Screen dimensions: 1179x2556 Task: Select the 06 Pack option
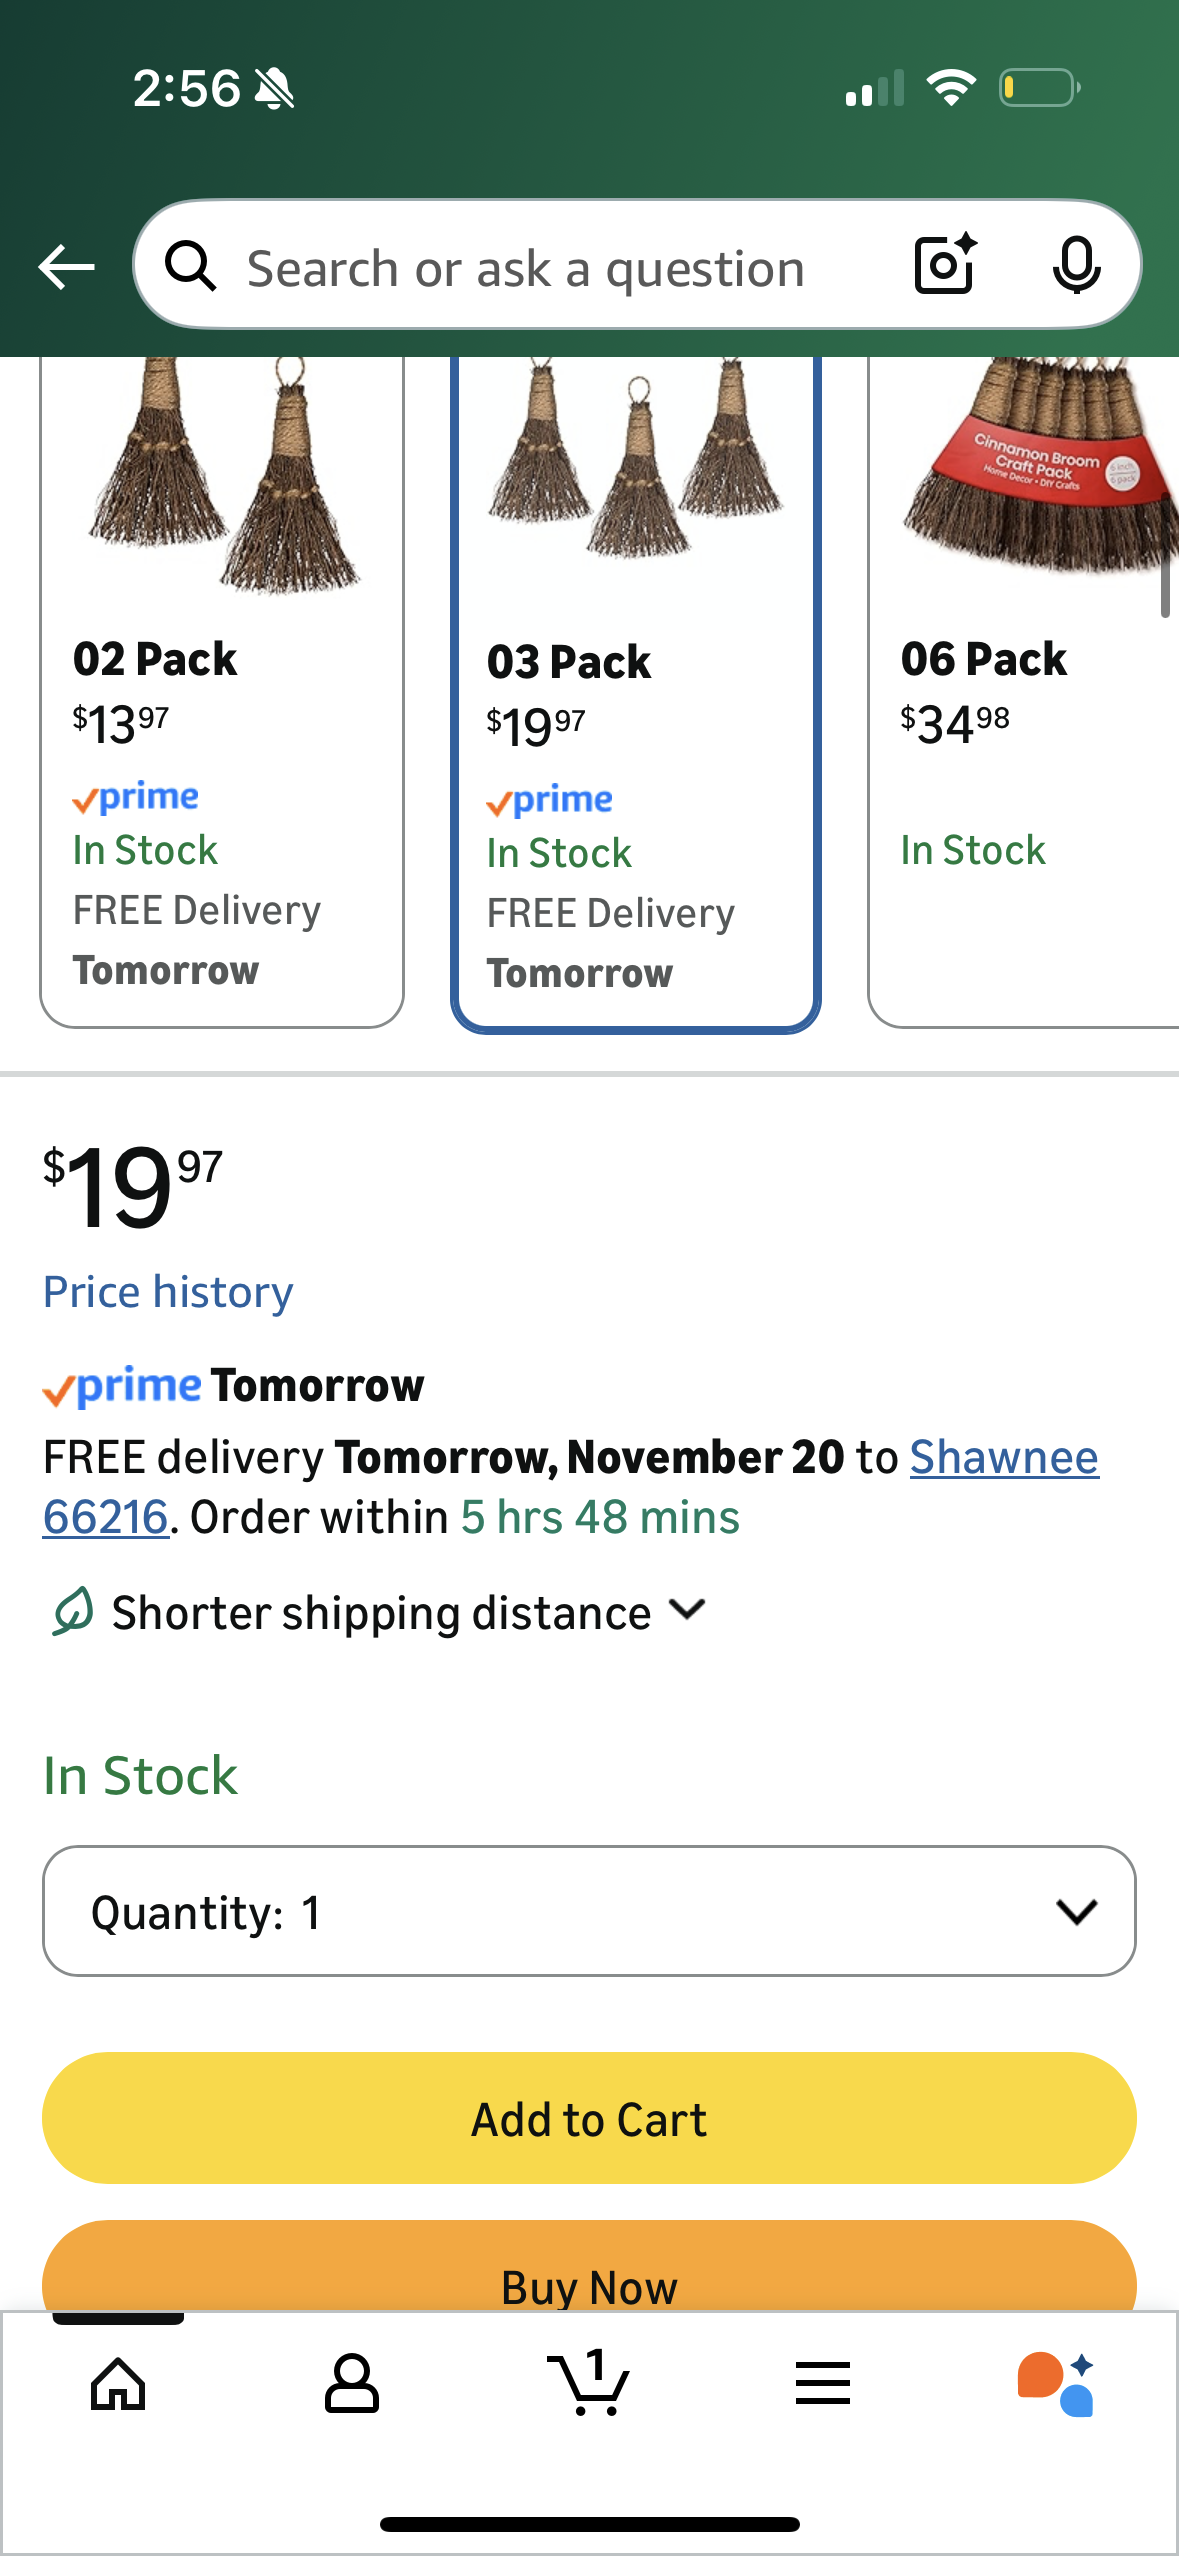coord(1024,690)
